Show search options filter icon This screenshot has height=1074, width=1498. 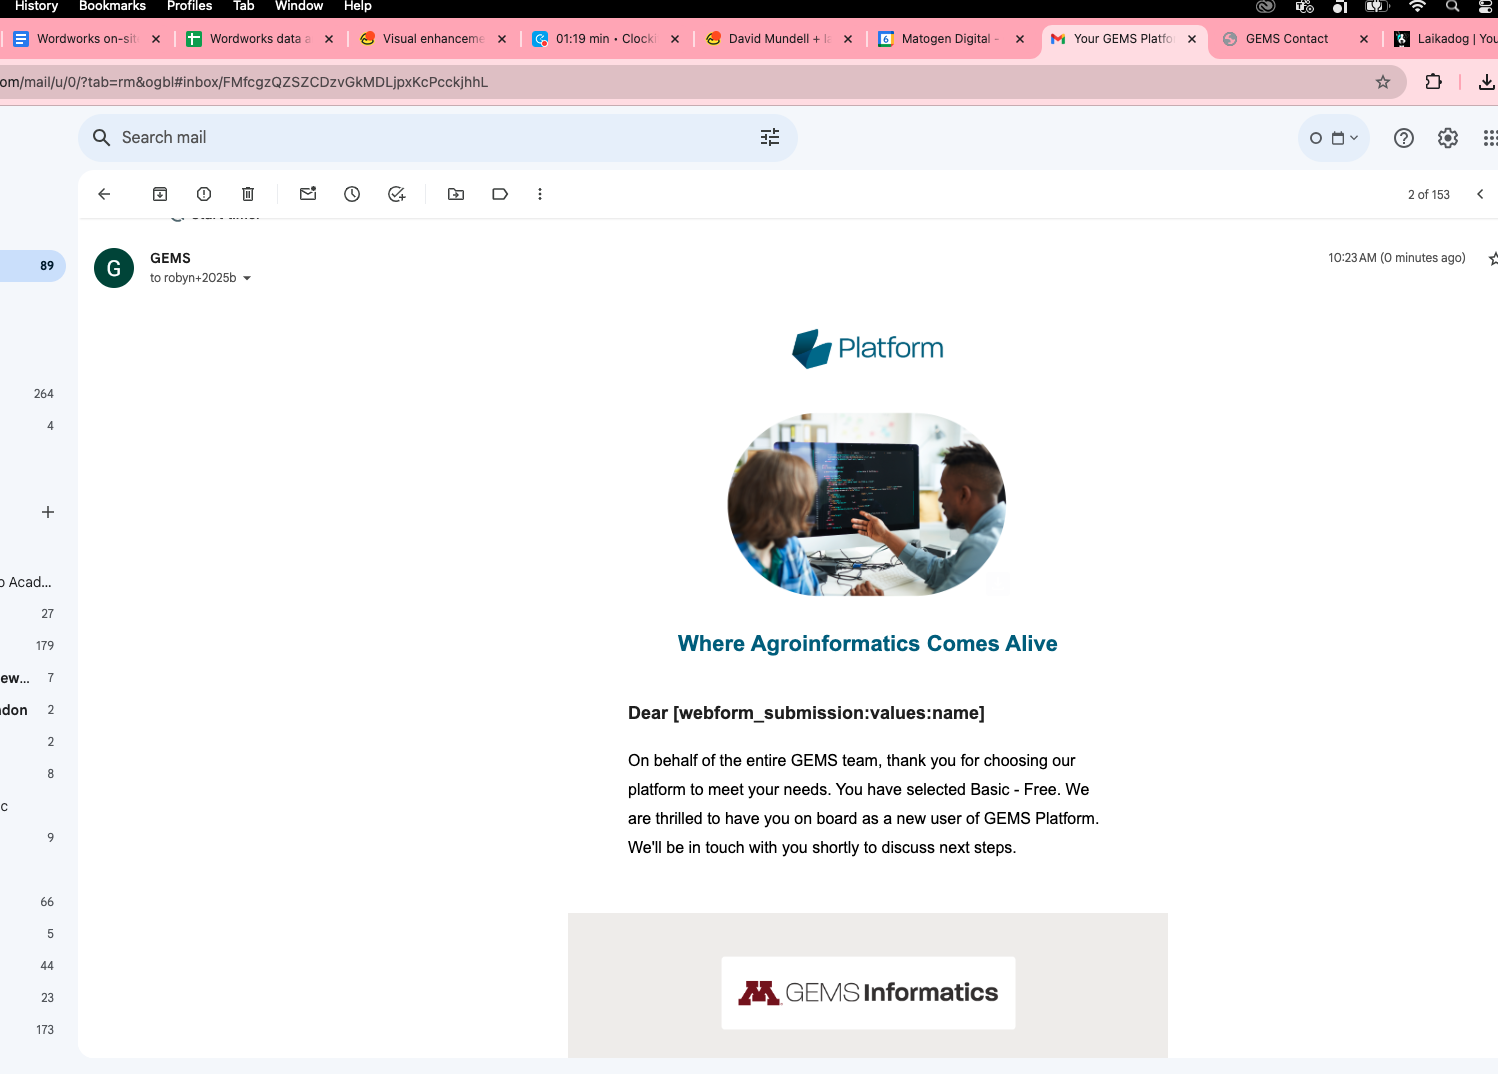click(770, 138)
